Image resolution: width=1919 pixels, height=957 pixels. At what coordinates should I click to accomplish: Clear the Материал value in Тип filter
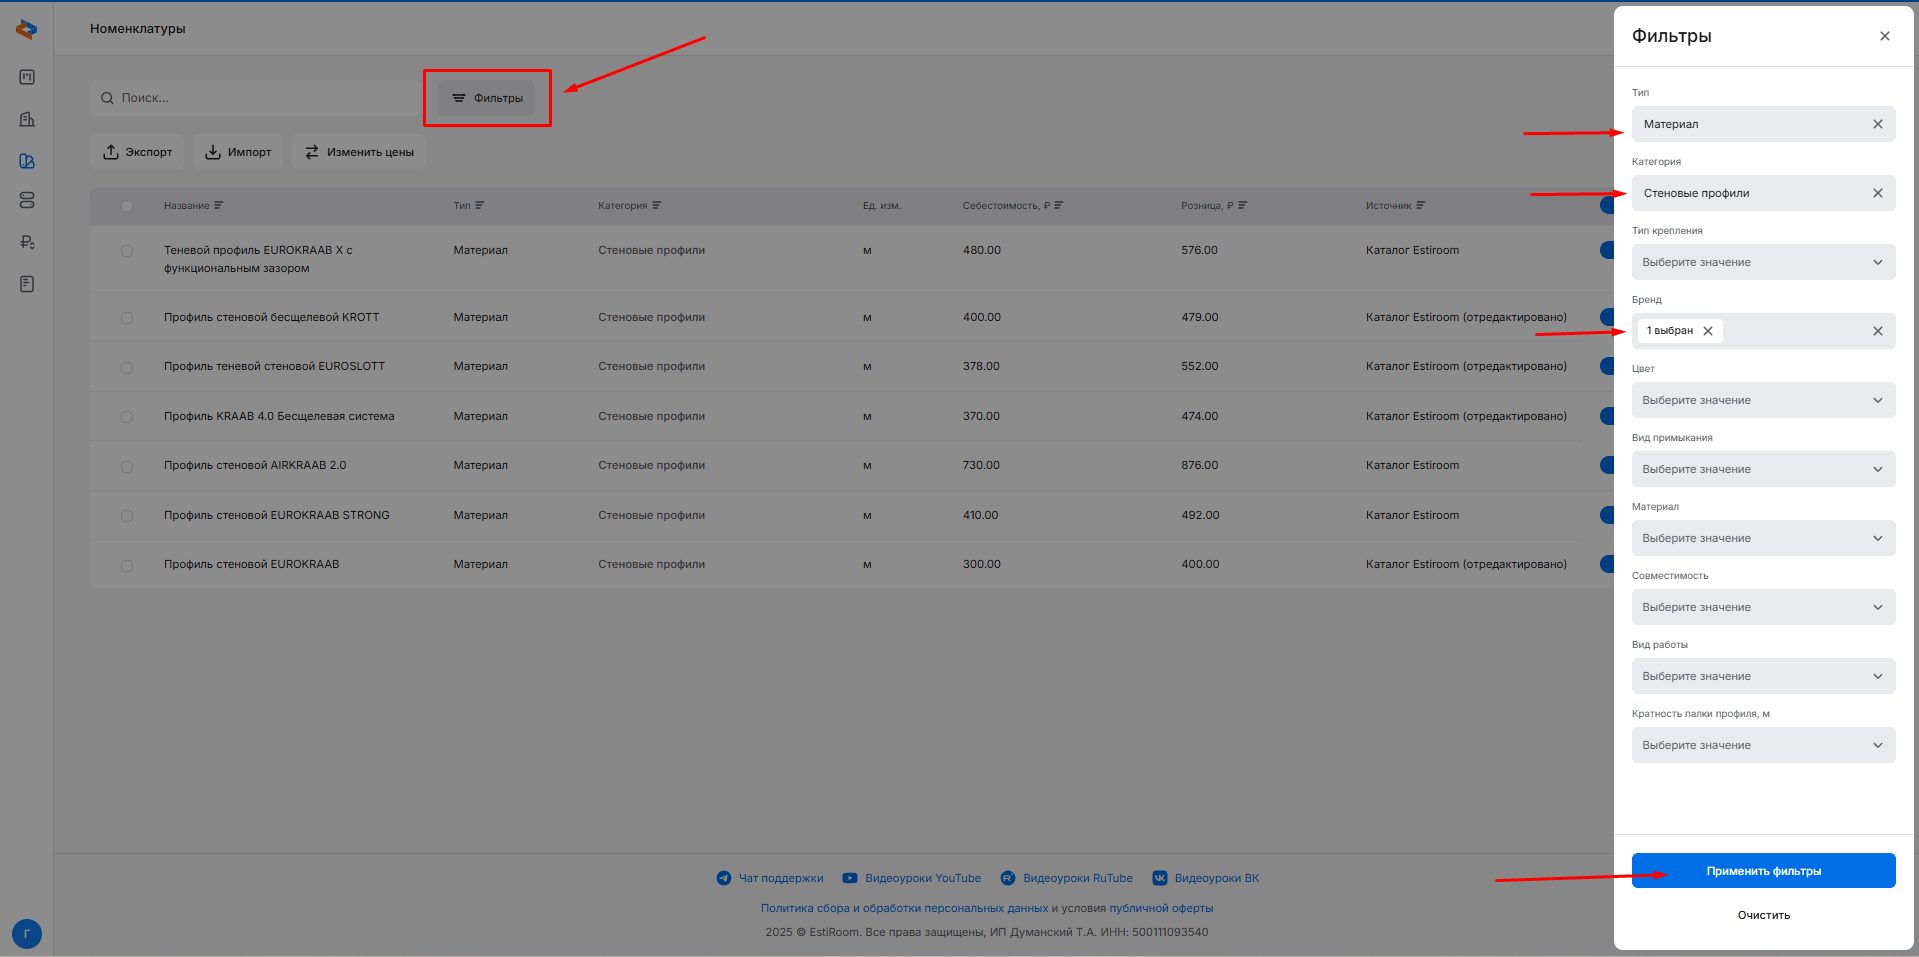tap(1877, 124)
